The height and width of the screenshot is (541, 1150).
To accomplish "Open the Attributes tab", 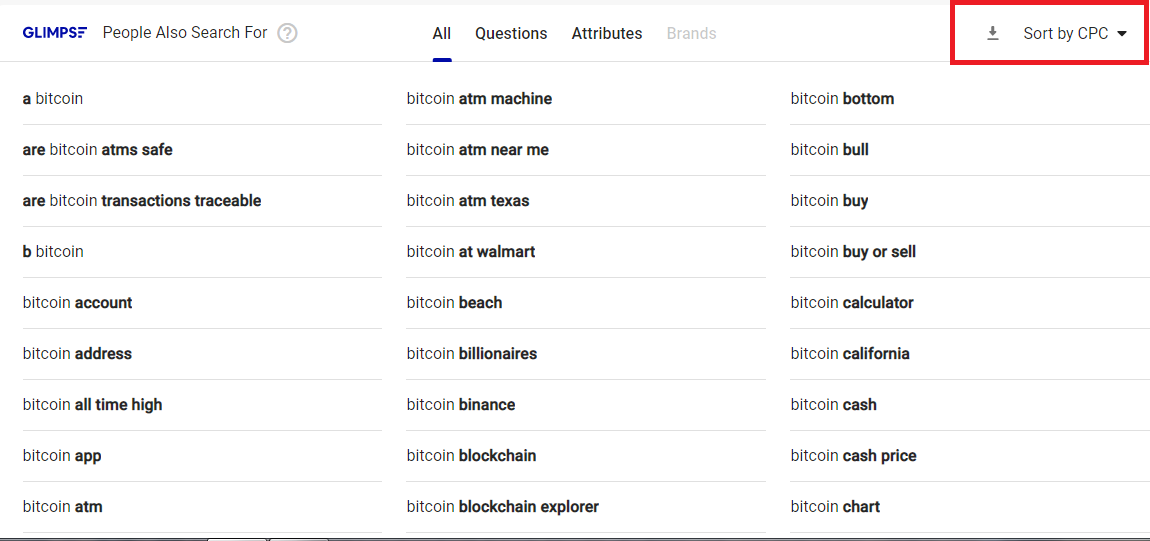I will click(607, 33).
